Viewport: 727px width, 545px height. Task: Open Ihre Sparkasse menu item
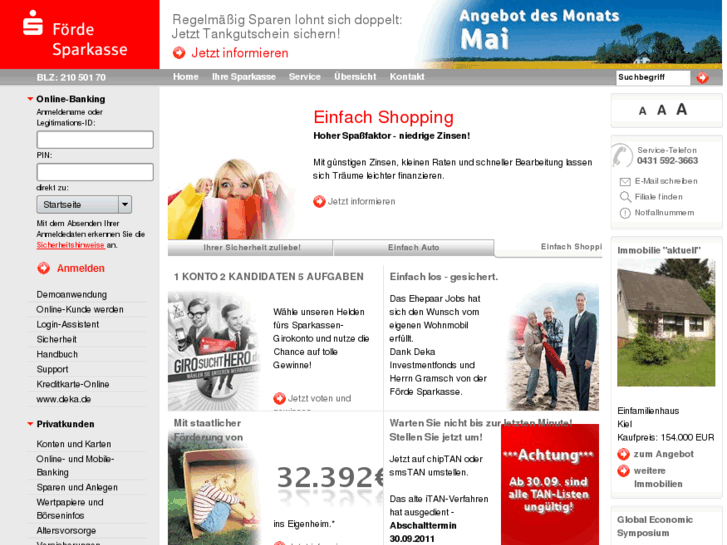(244, 77)
